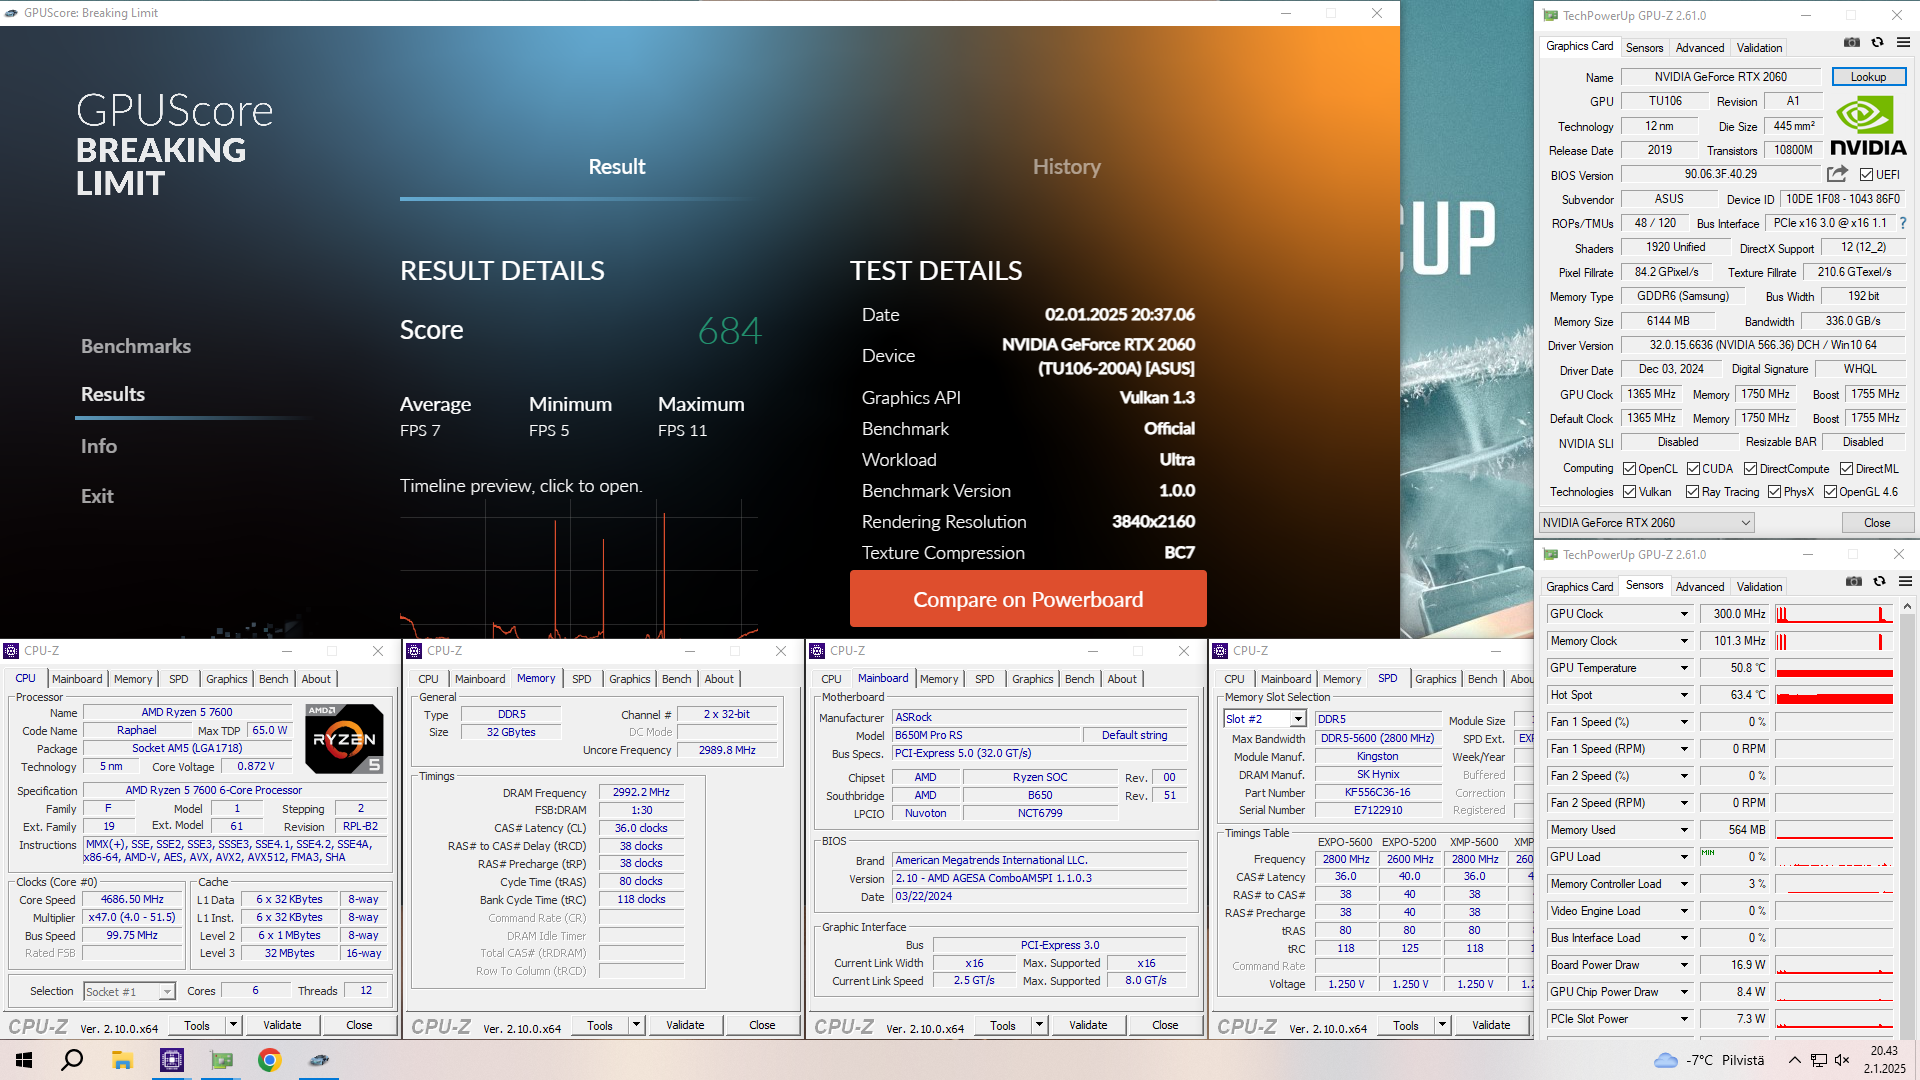Open the Memory Clock sensor dropdown

coord(1684,641)
